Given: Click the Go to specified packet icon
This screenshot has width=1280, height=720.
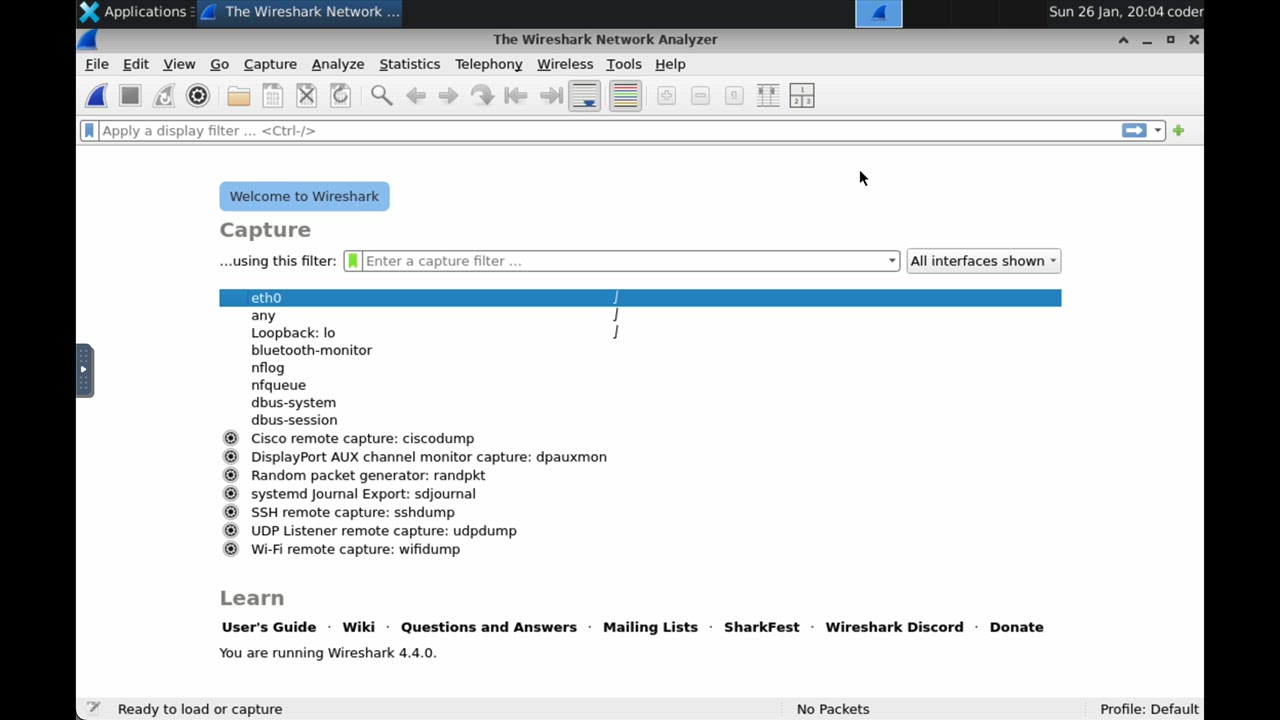Looking at the screenshot, I should 483,96.
